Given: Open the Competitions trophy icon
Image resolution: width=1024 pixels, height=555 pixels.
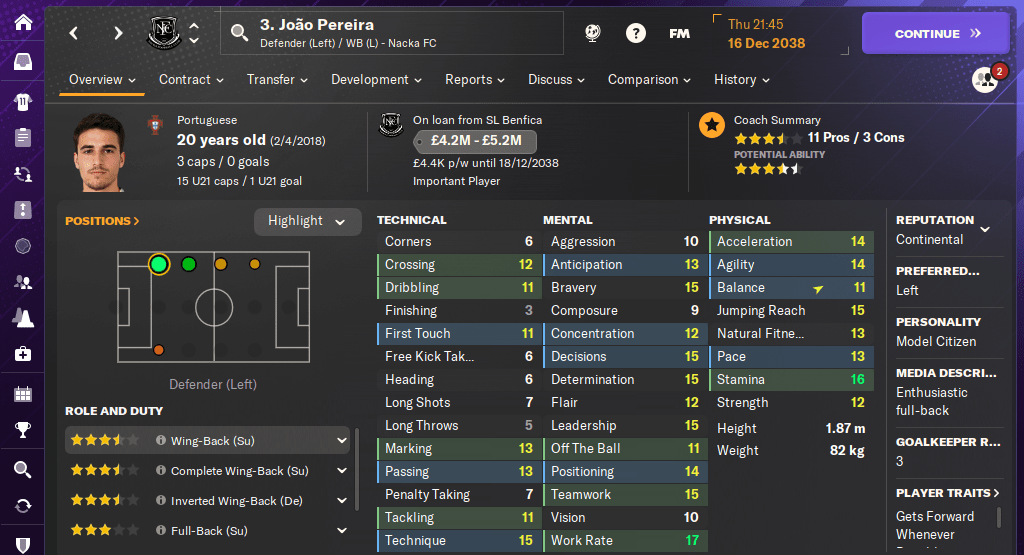Looking at the screenshot, I should [x=22, y=431].
